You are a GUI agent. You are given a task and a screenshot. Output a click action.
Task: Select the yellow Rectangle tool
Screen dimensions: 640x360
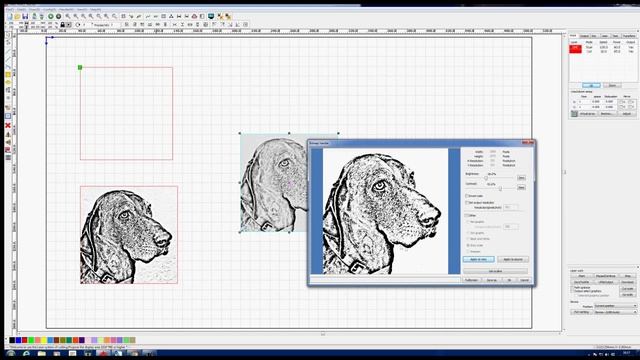pos(8,75)
